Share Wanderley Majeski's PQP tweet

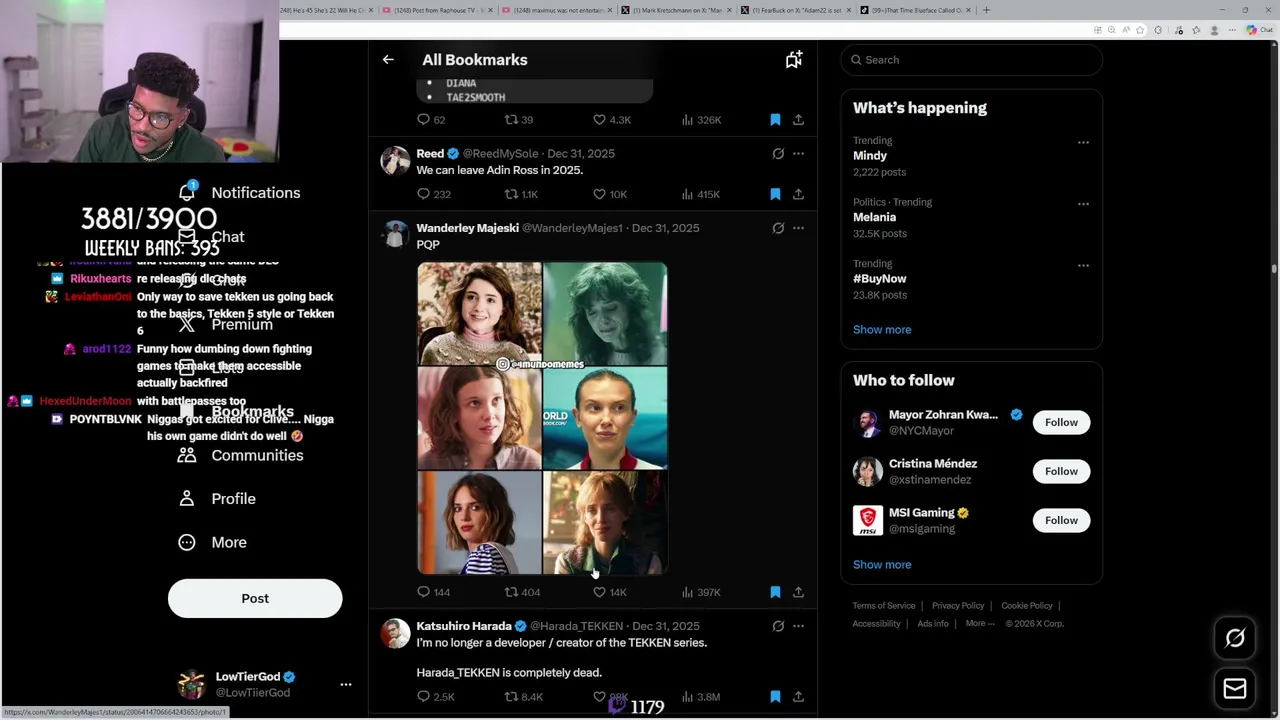coord(798,592)
